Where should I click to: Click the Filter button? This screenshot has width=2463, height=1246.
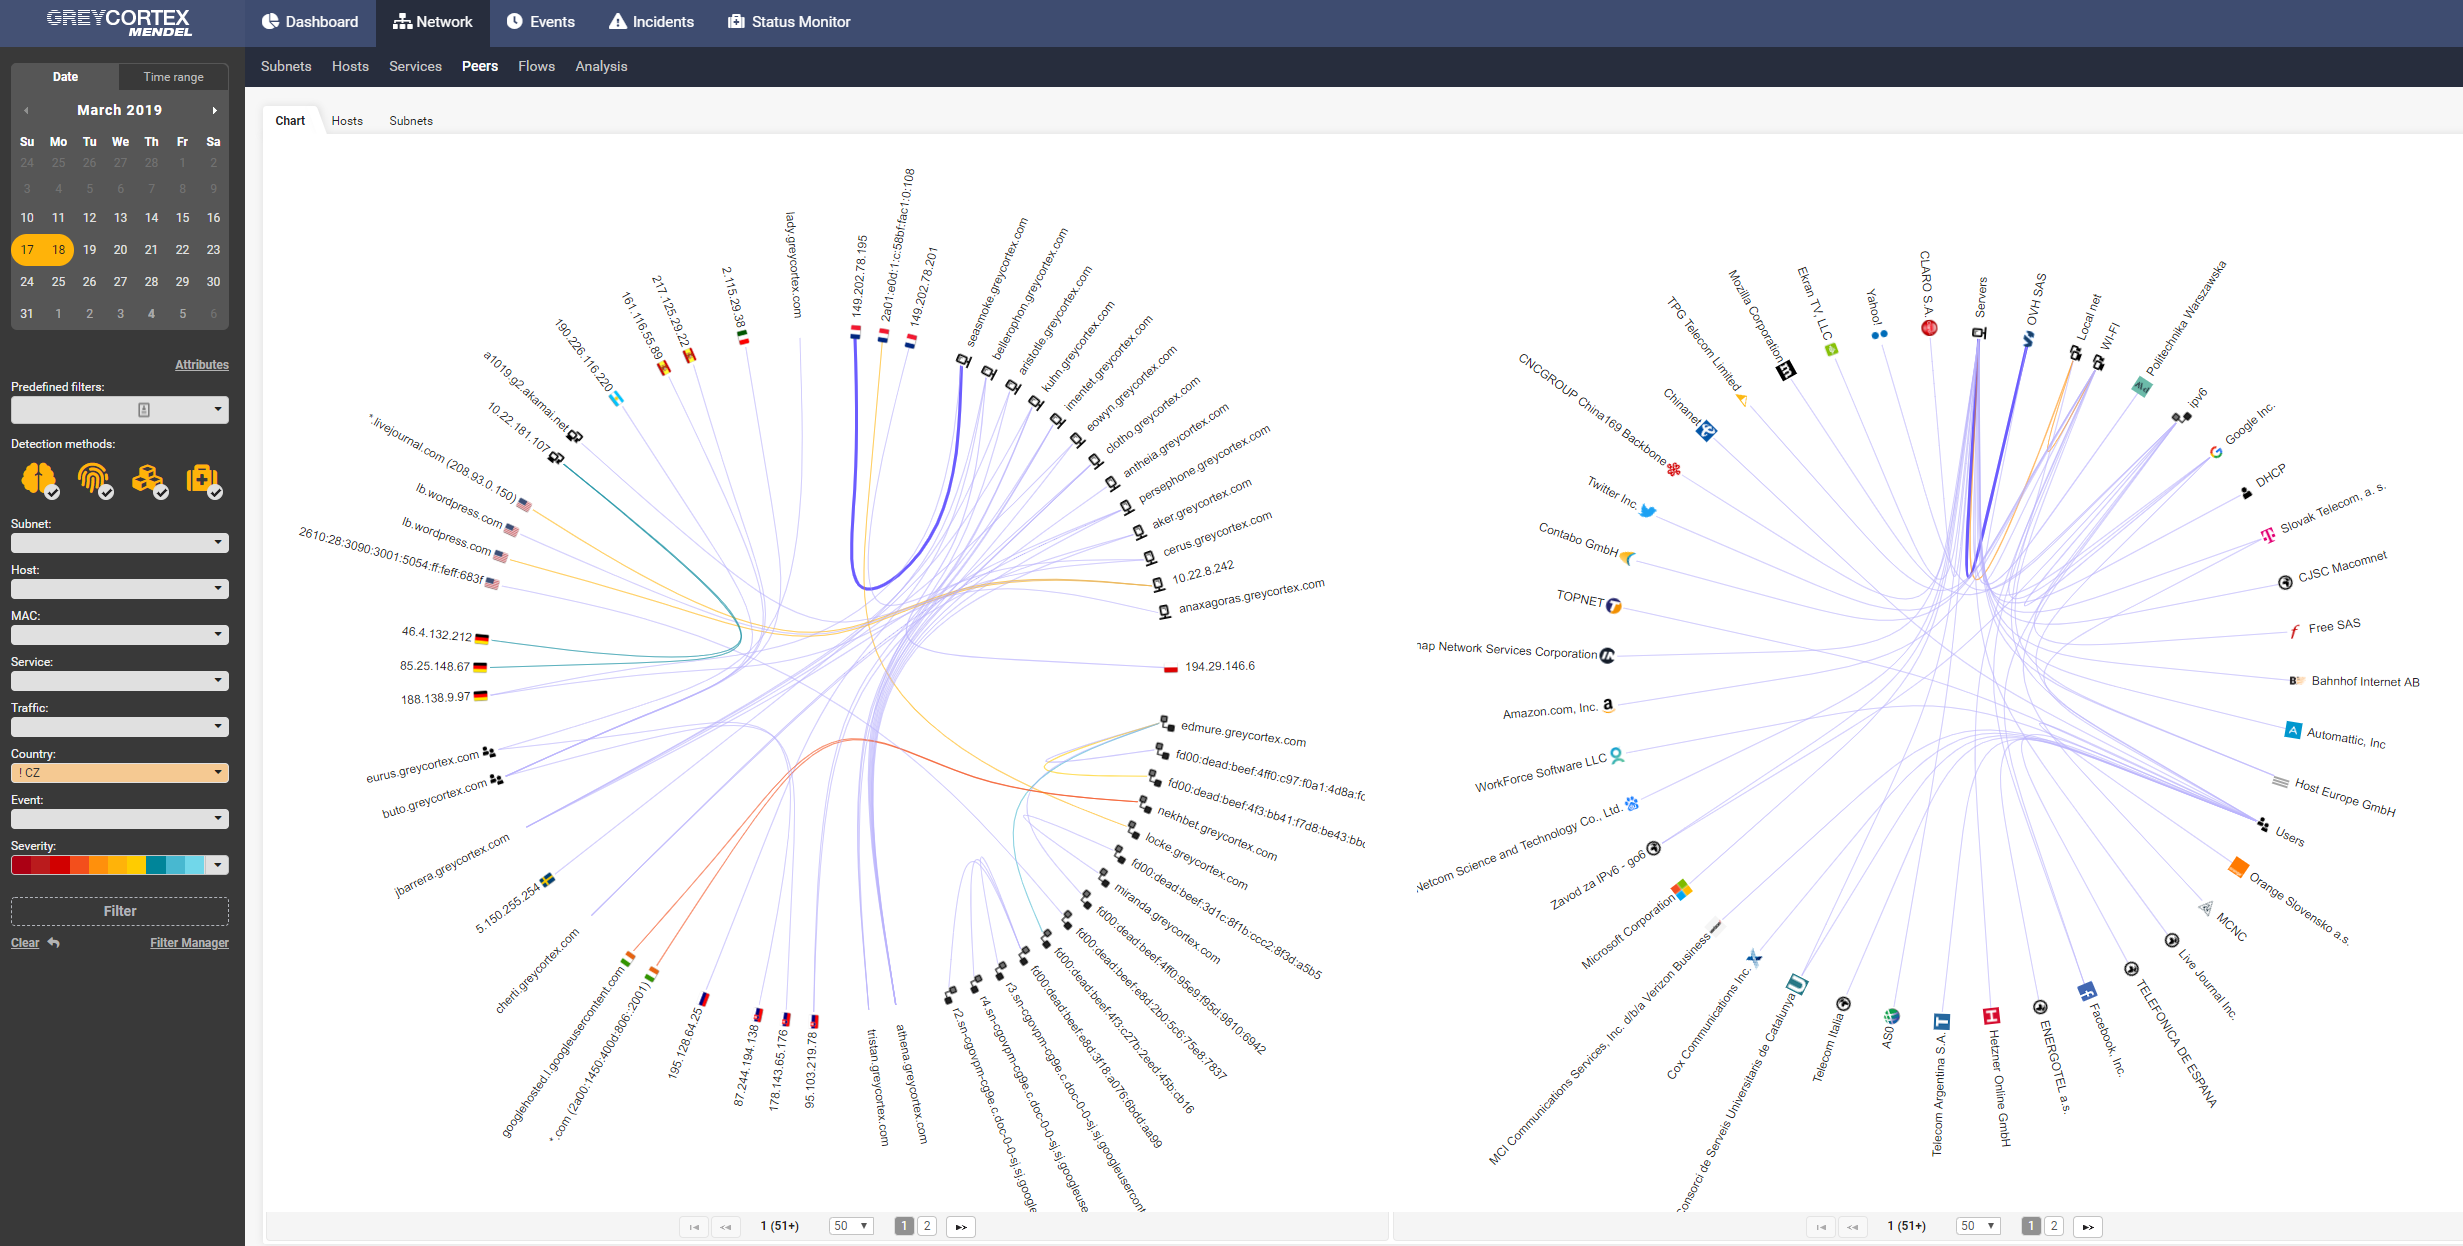120,911
